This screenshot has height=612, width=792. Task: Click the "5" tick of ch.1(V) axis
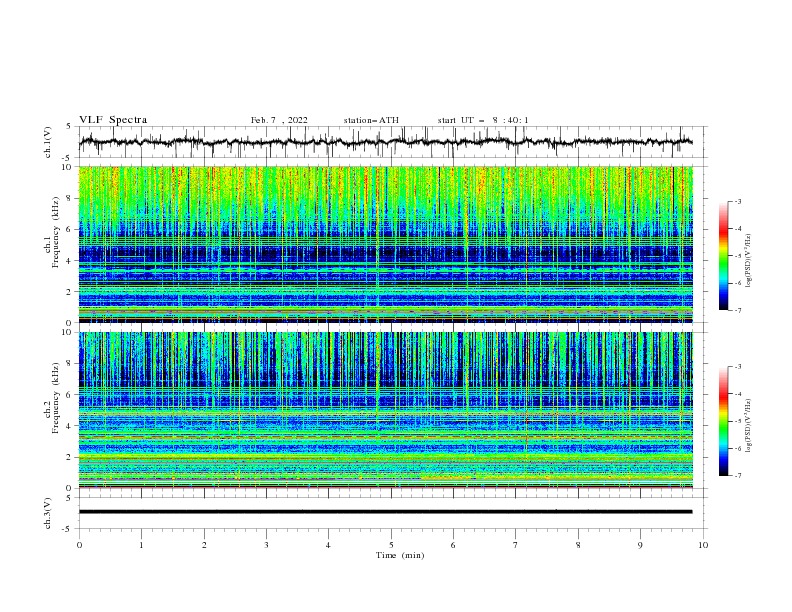coord(69,127)
